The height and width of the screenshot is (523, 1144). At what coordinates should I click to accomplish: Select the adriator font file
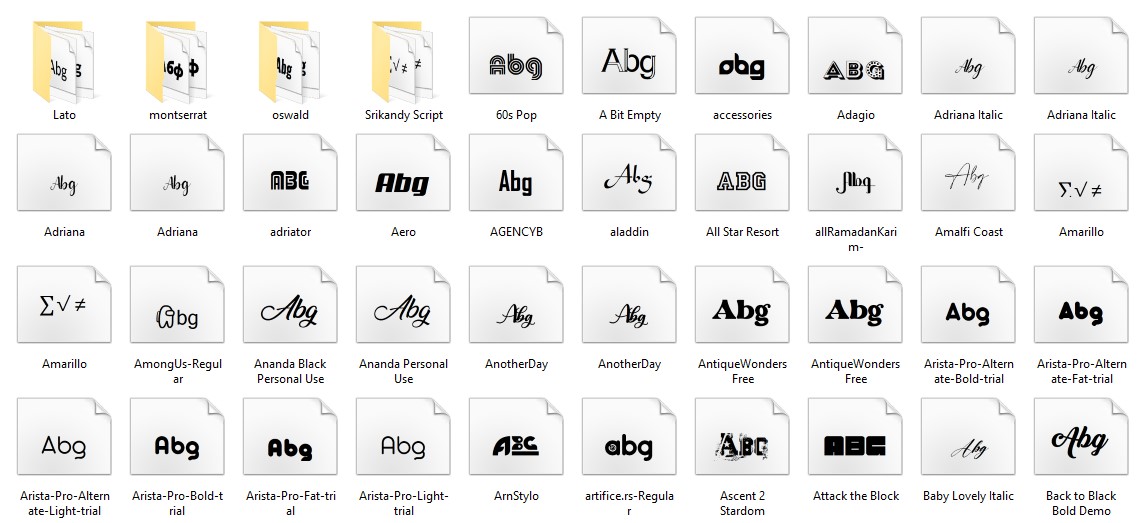(x=290, y=181)
